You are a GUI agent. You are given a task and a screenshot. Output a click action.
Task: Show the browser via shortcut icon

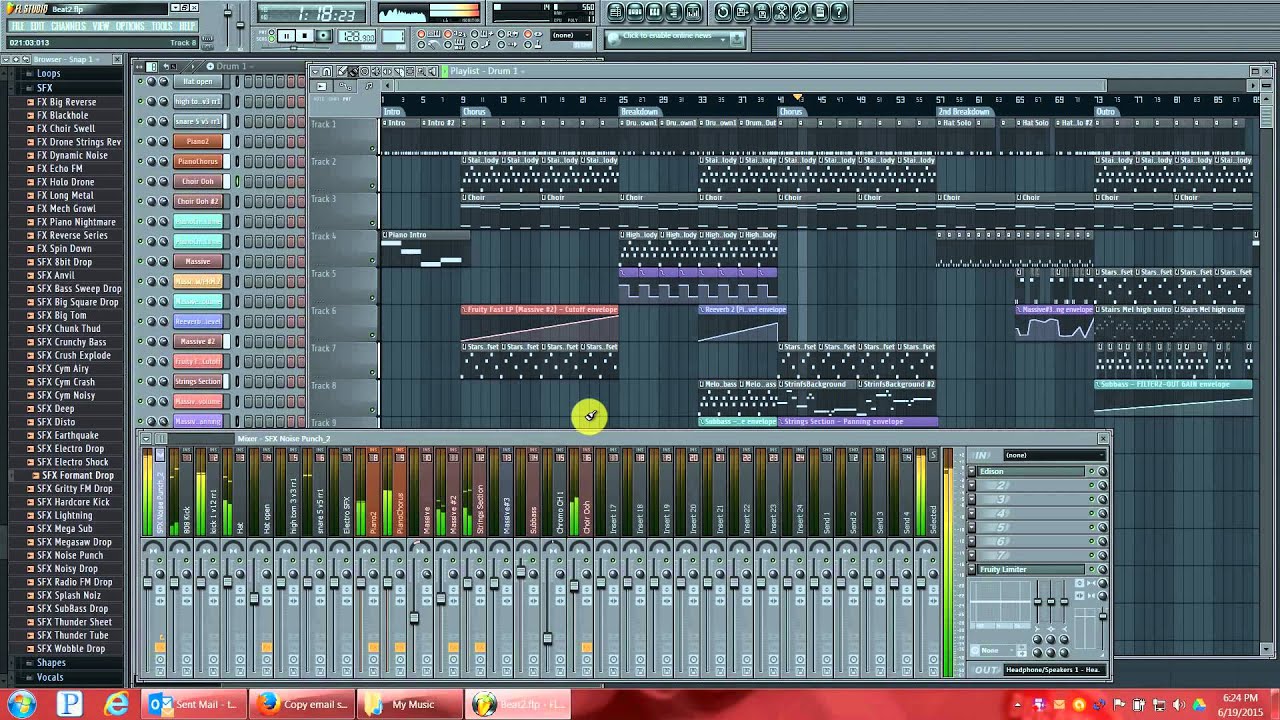pyautogui.click(x=674, y=12)
